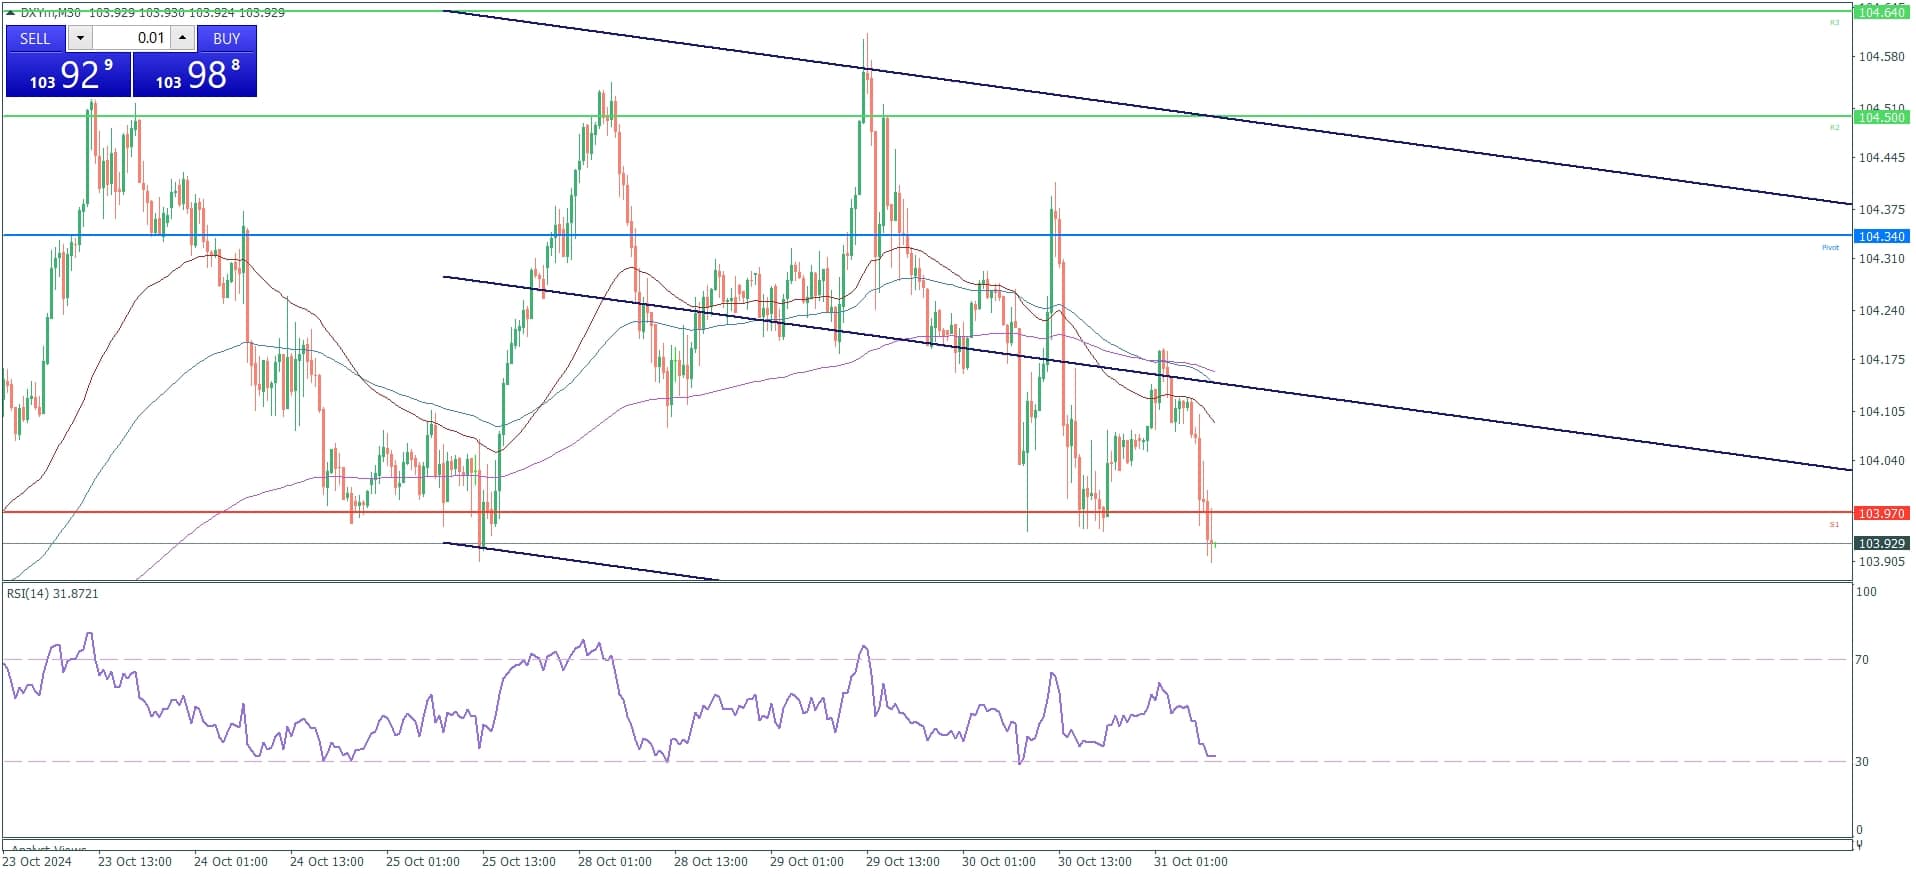Click the Pivot line label
Screen dimensions: 1916x874
1830,247
